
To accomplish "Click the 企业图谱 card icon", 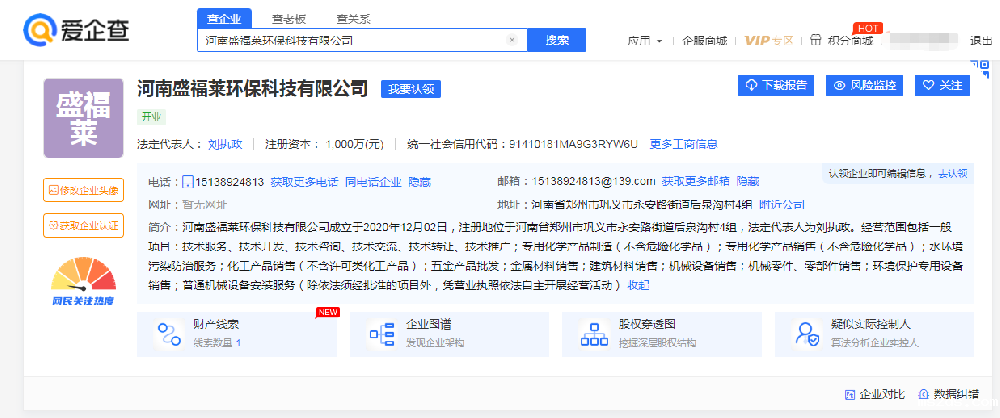I will 383,334.
